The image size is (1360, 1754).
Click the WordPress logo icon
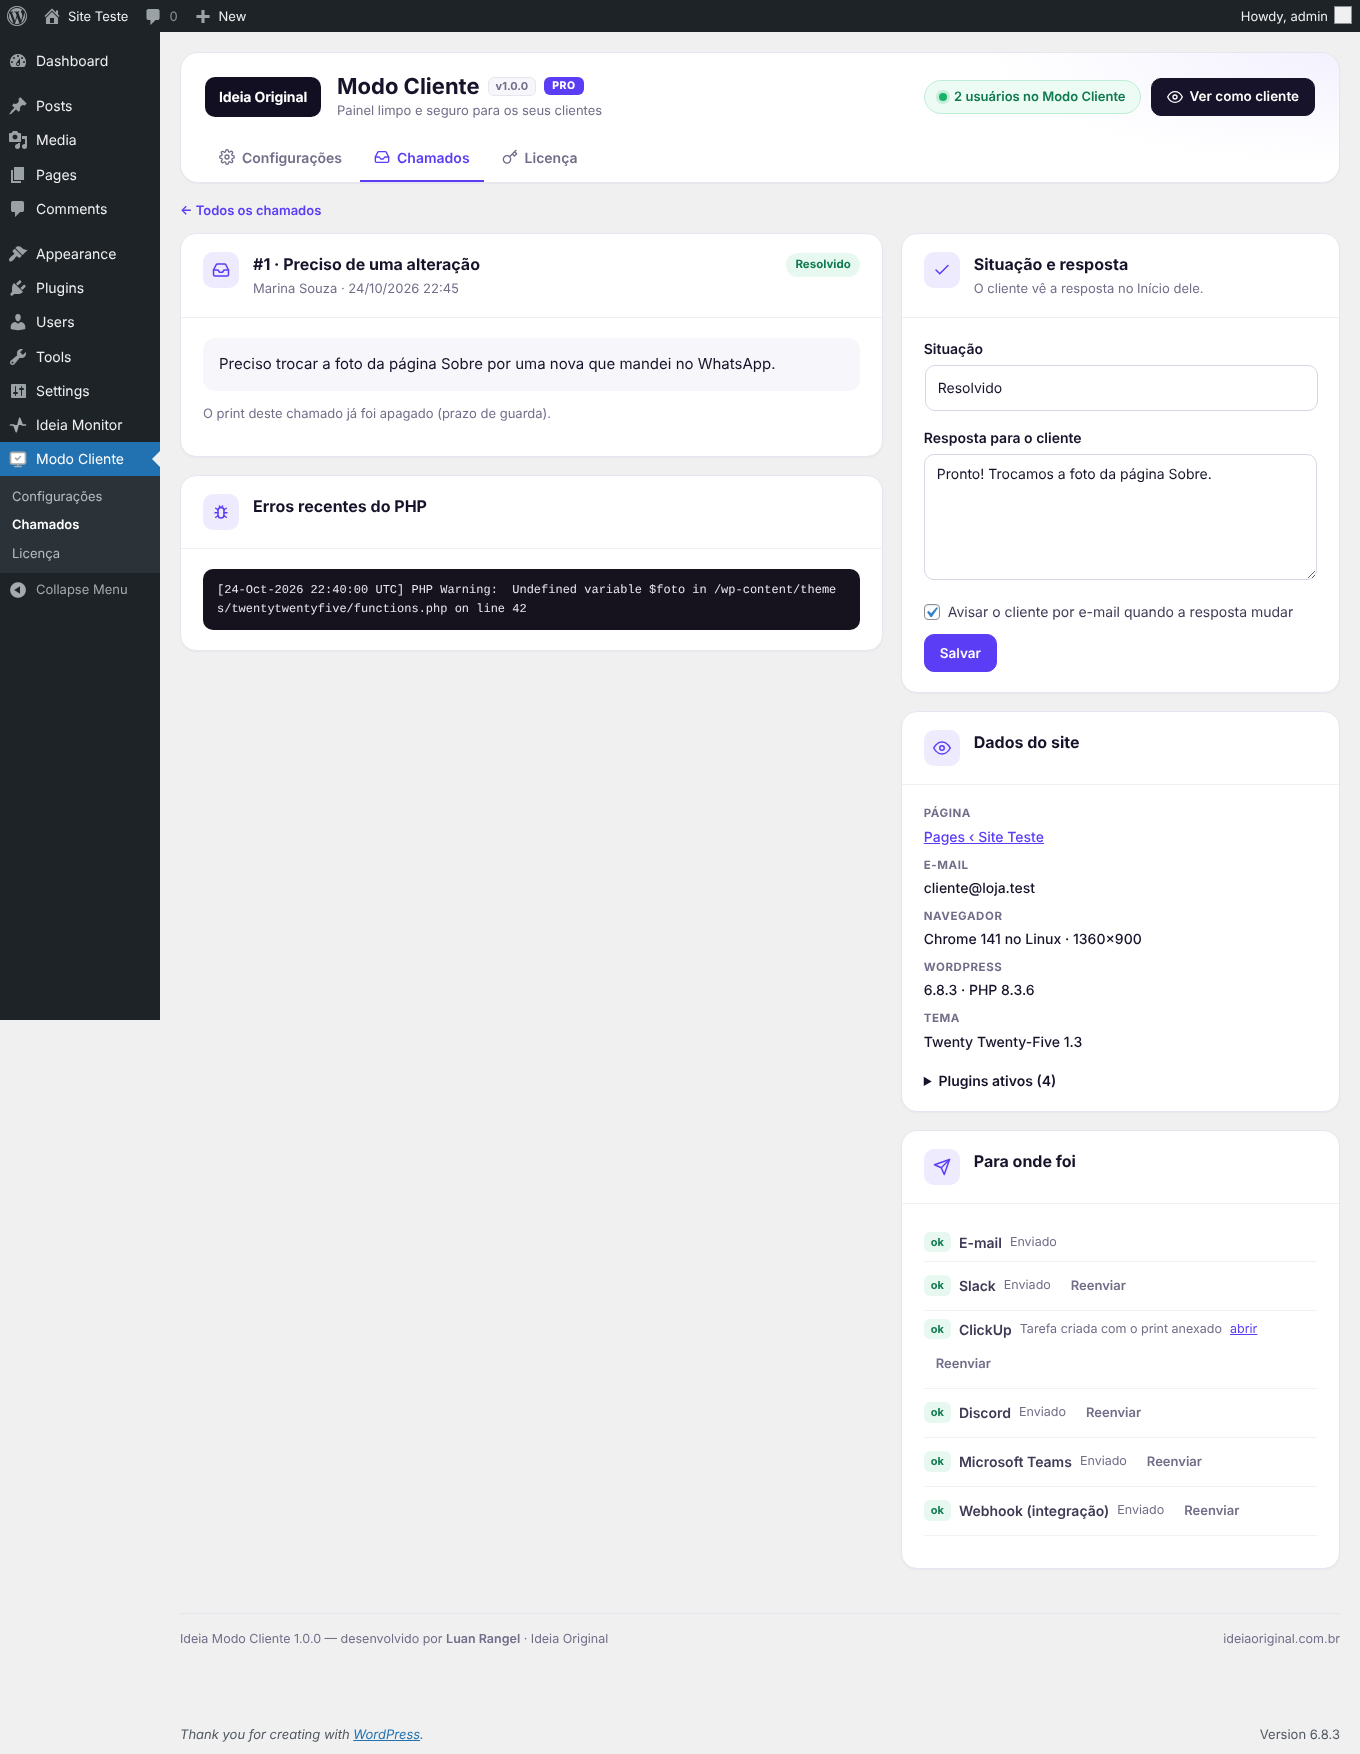[17, 16]
